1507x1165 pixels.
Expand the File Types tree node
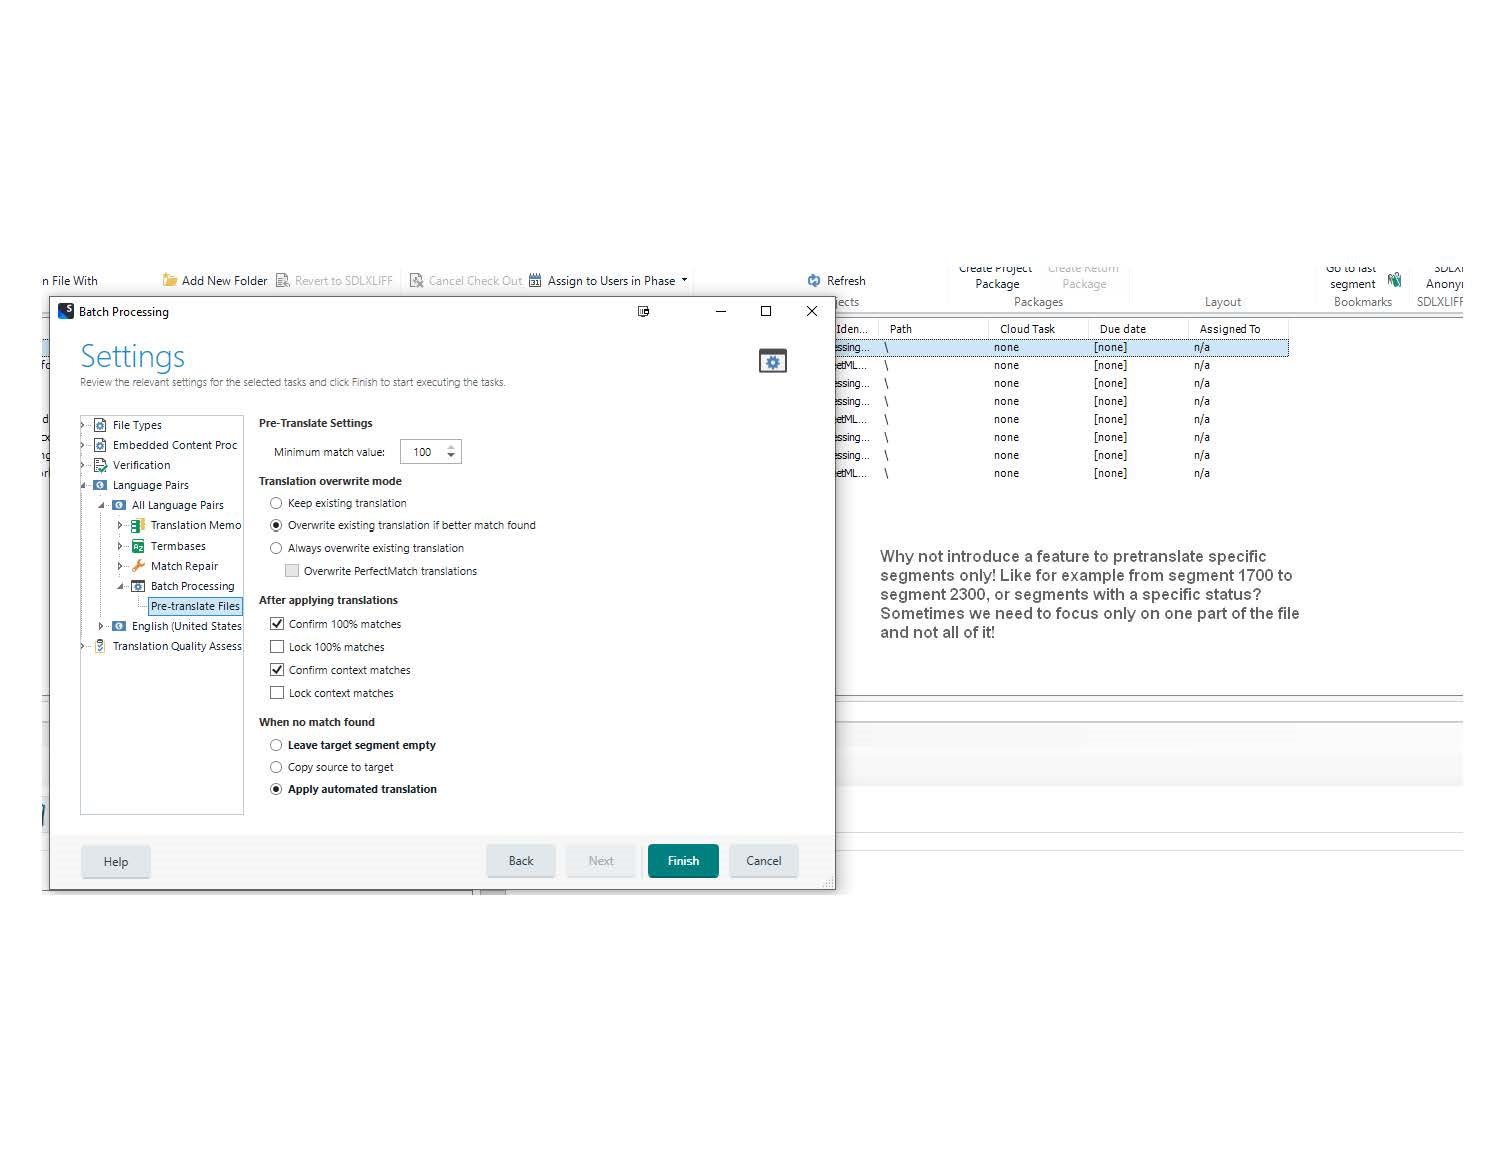(83, 425)
